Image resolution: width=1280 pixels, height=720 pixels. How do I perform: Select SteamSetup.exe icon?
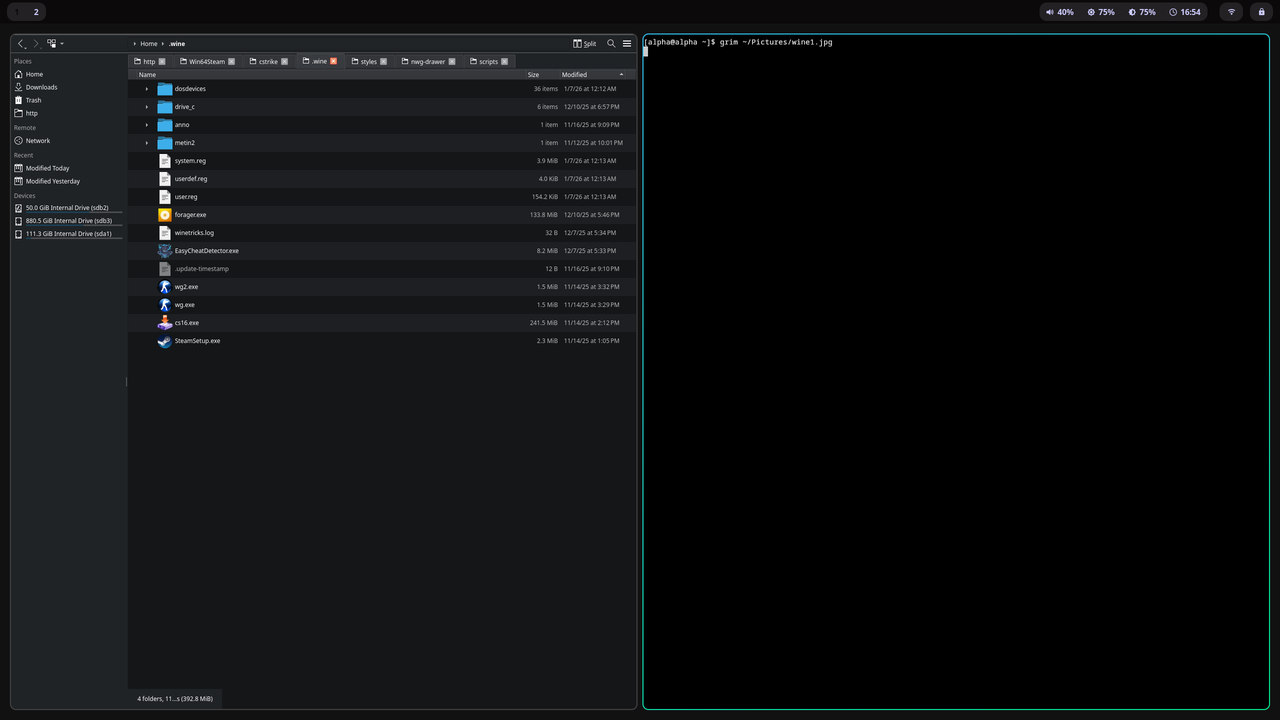pyautogui.click(x=165, y=341)
